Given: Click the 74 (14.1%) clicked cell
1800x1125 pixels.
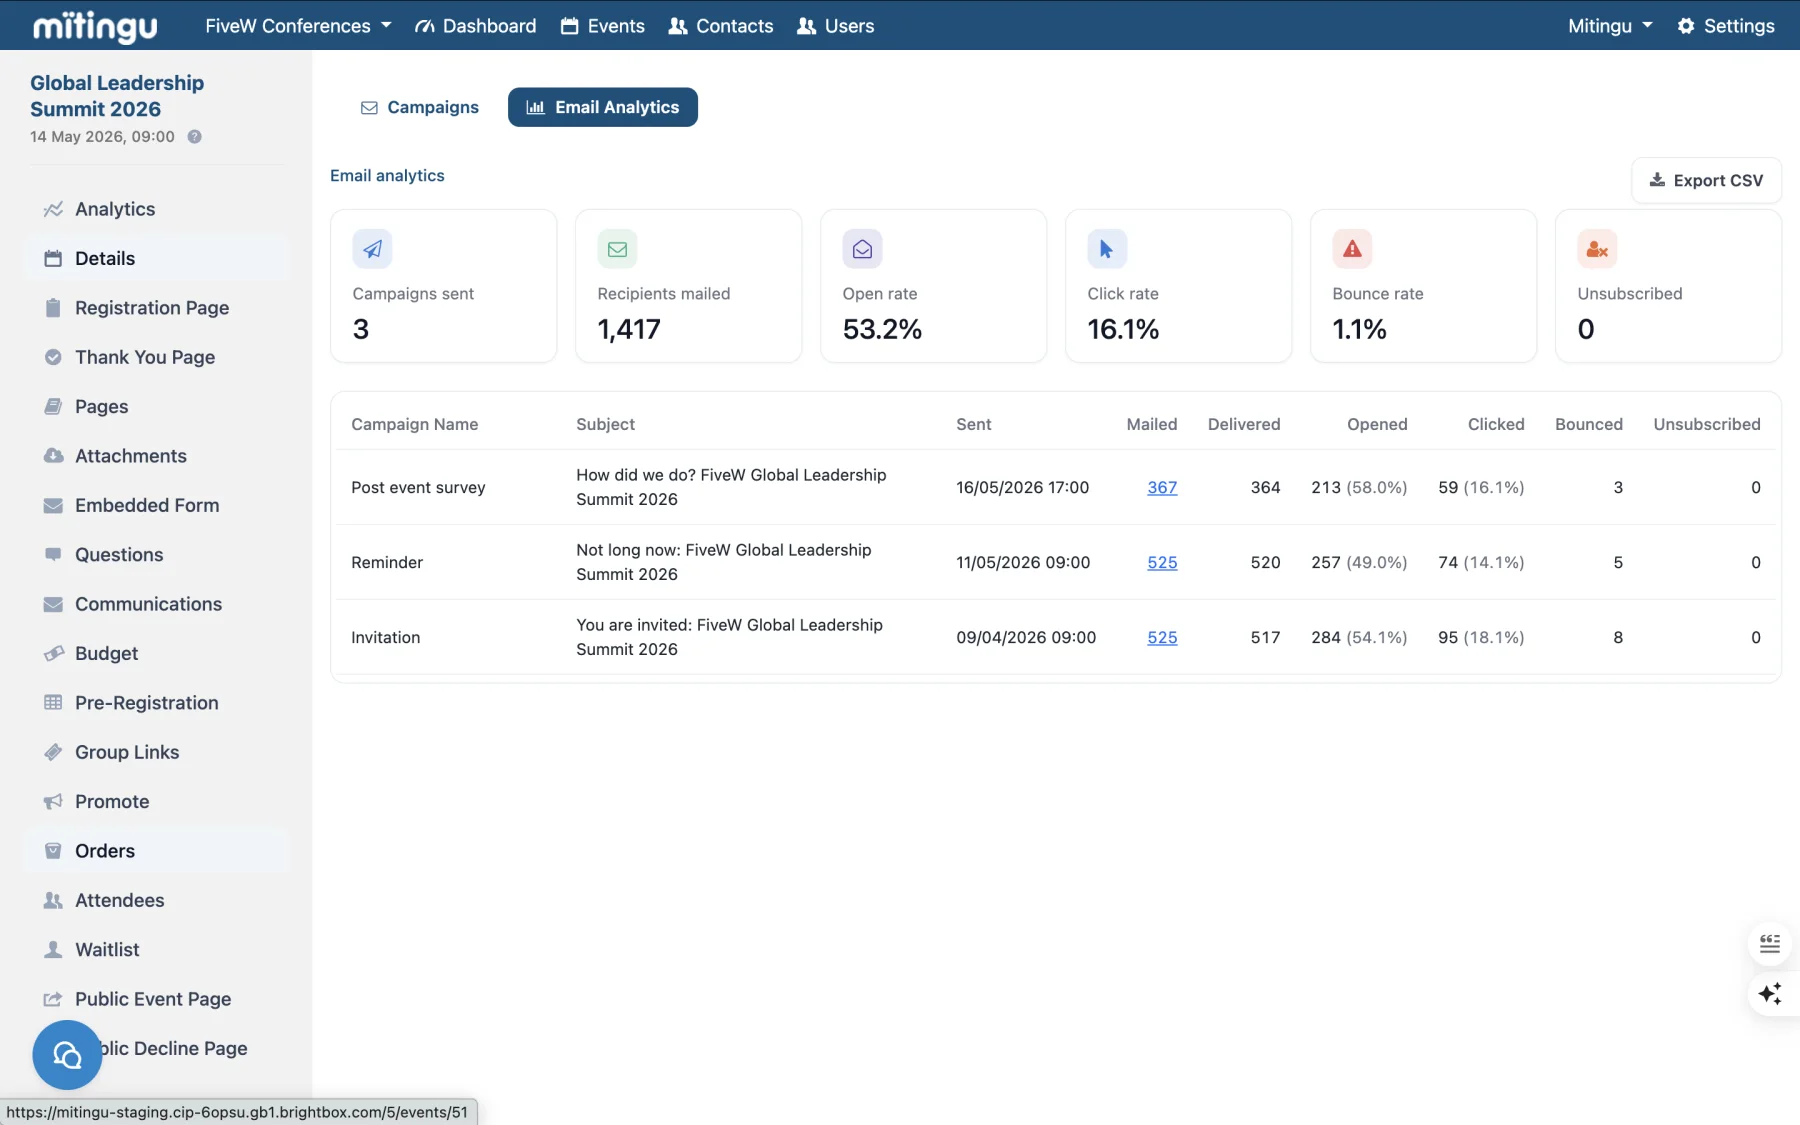Looking at the screenshot, I should click(1481, 562).
